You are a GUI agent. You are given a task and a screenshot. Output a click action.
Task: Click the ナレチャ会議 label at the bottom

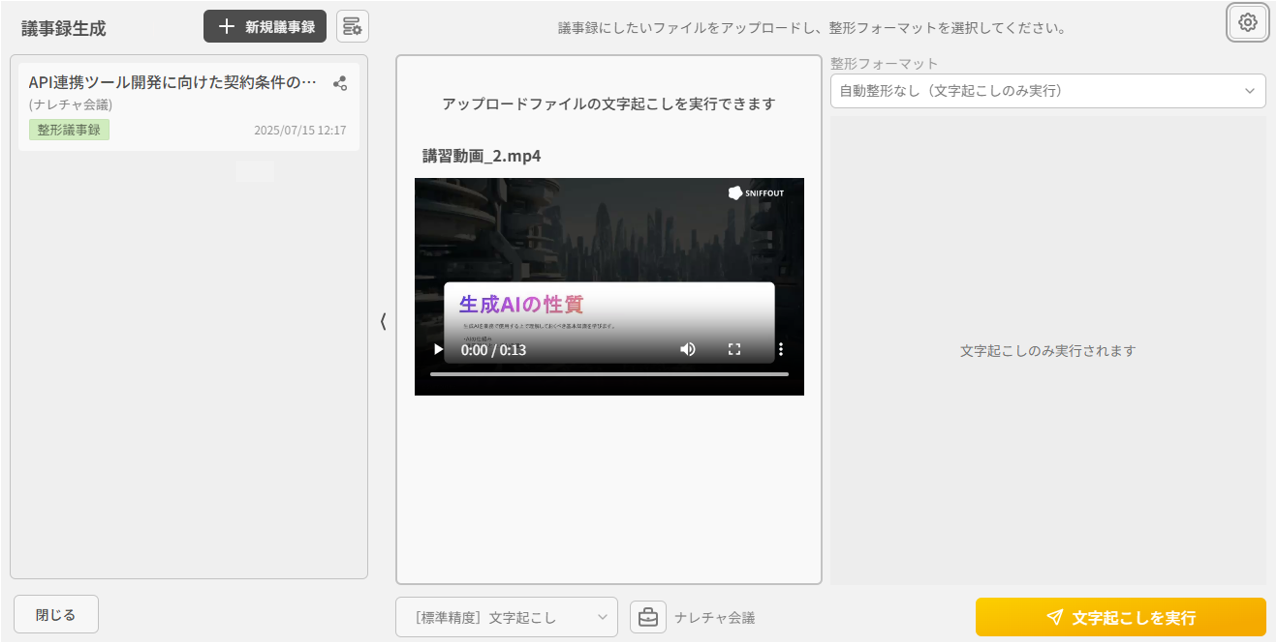714,618
